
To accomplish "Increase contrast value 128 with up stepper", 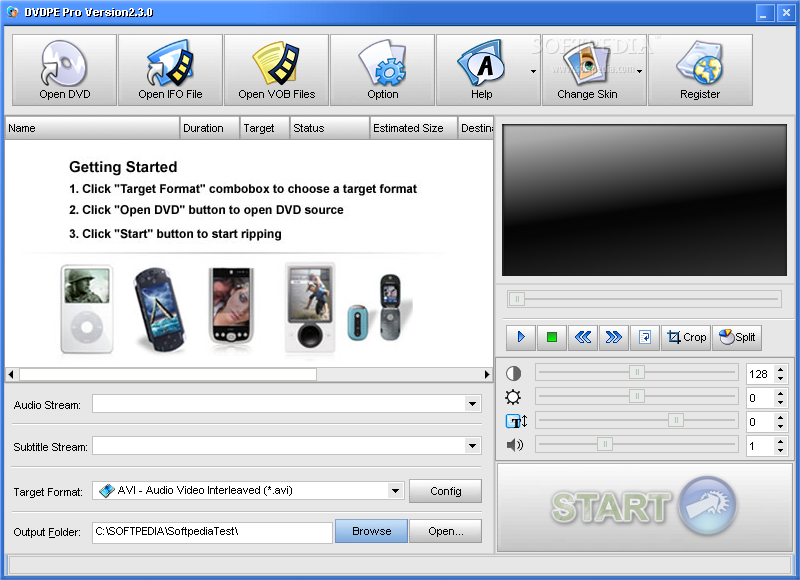I will [x=781, y=369].
